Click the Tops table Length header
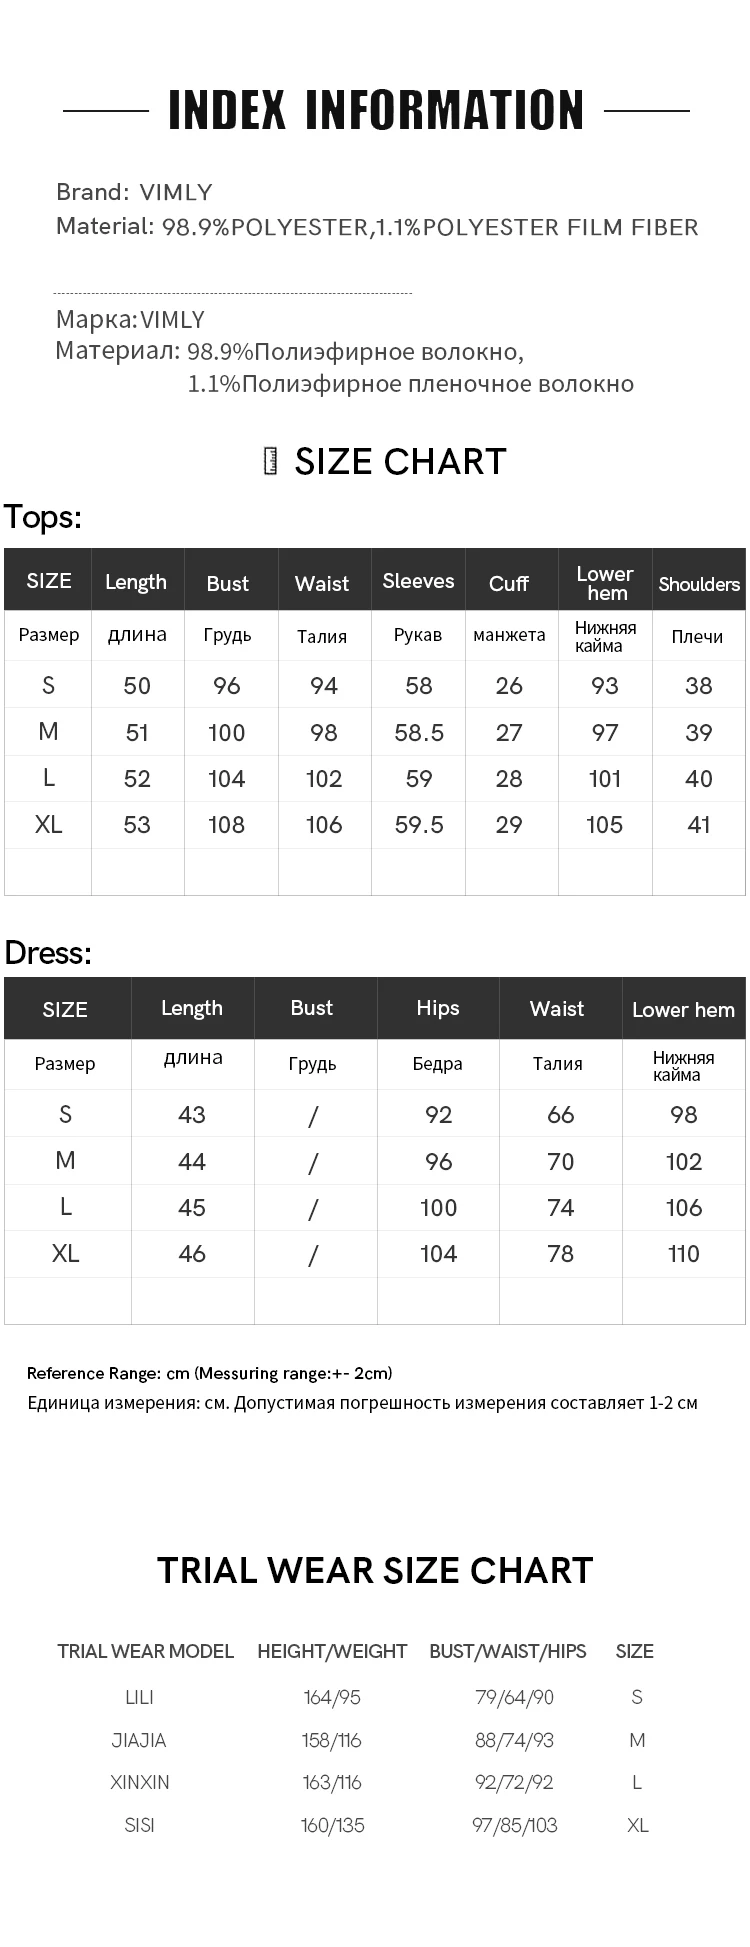 [x=136, y=582]
